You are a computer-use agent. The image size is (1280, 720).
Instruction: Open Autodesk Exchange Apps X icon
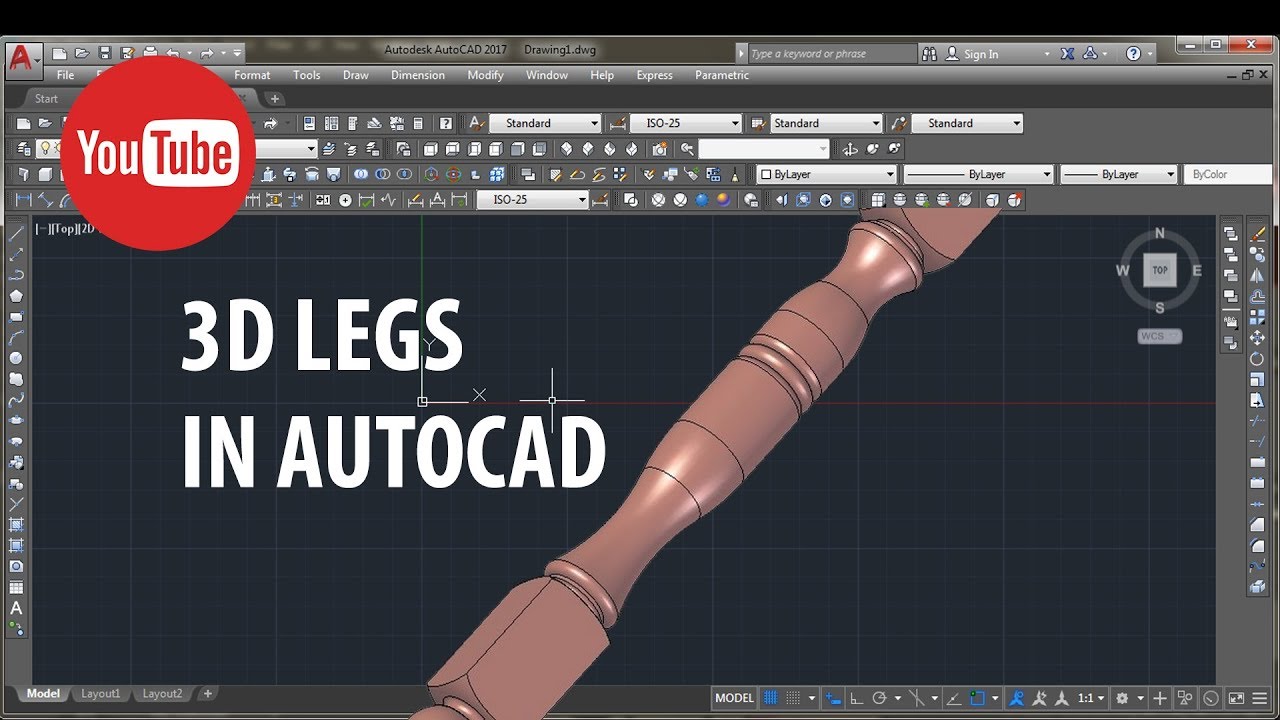pyautogui.click(x=1068, y=54)
